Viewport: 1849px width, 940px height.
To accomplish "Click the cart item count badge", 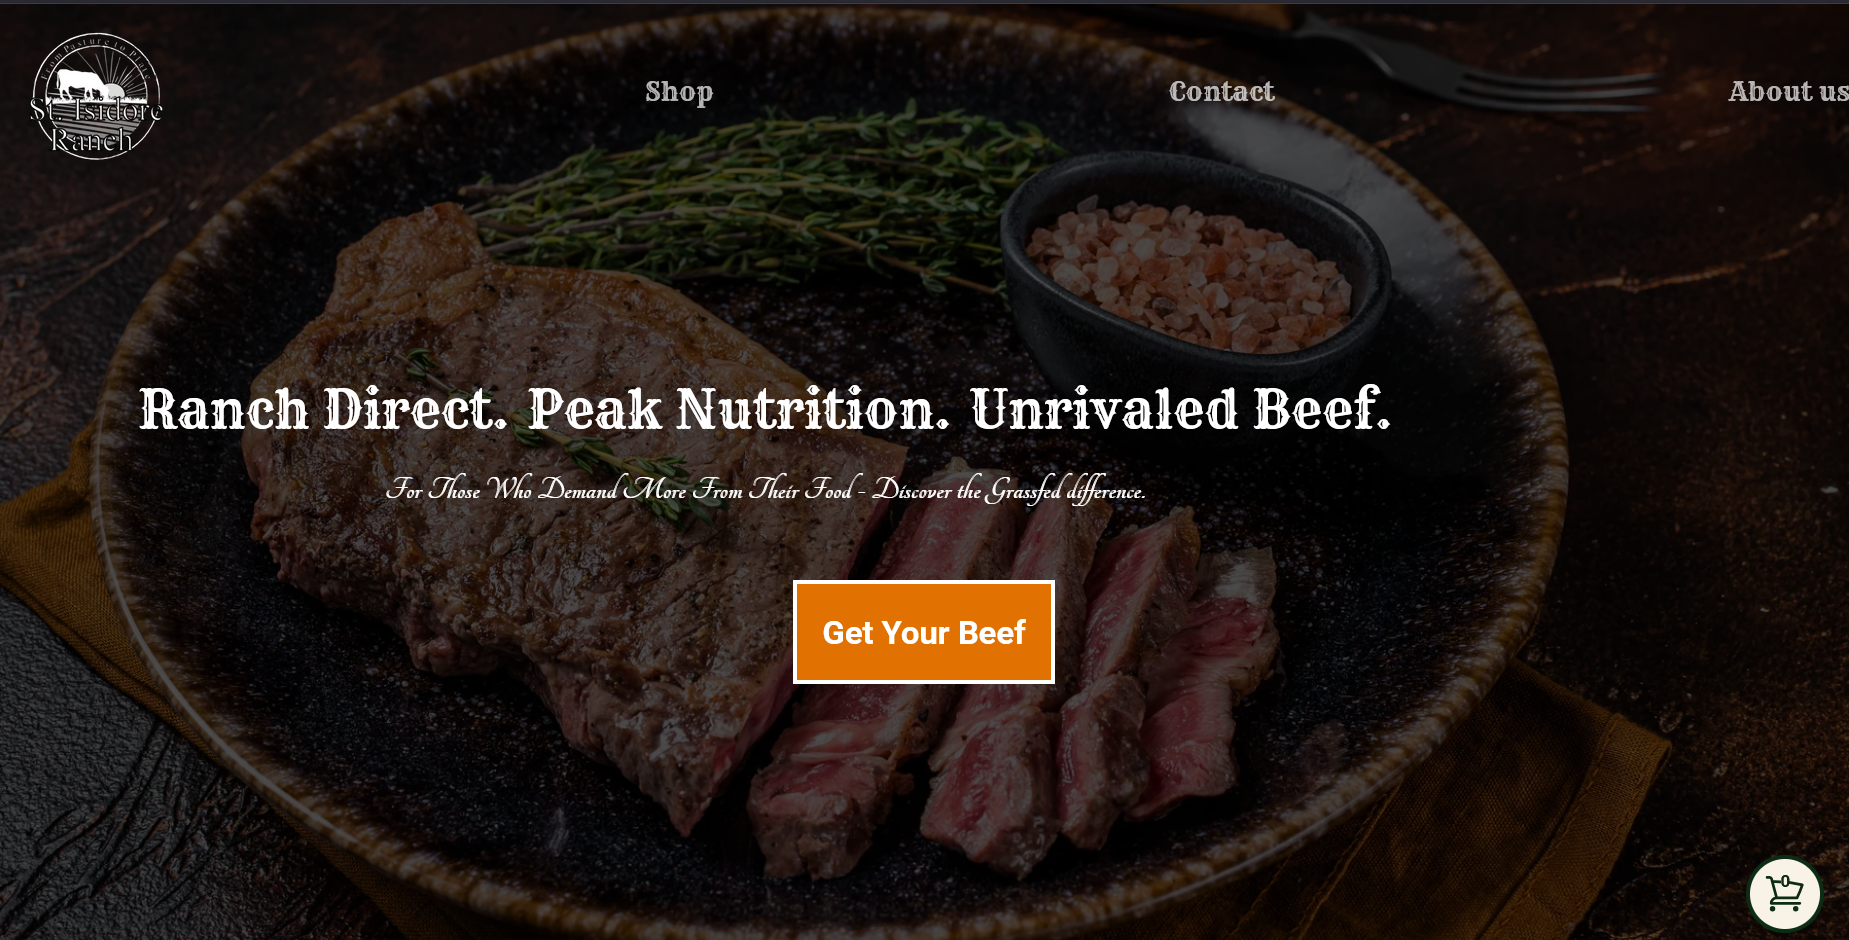I will tap(1785, 882).
